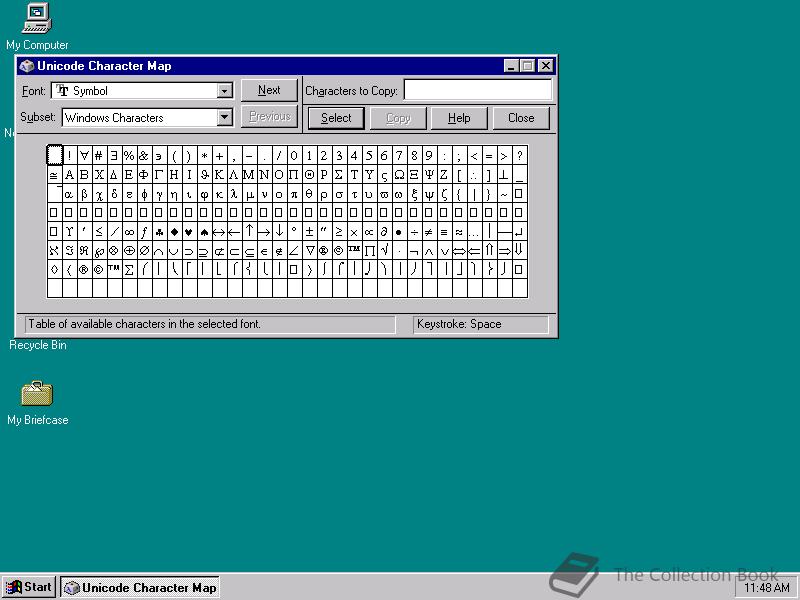Select the double-line left arrow ⇐
Screen dimensions: 800x600
(x=474, y=251)
